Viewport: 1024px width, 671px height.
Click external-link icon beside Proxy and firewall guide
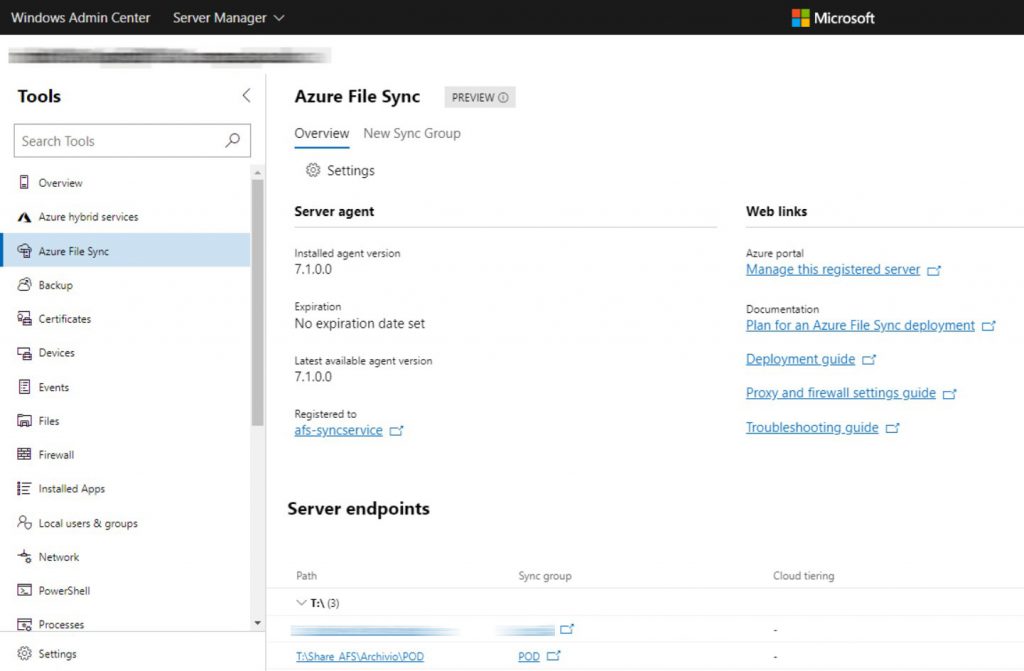[950, 393]
